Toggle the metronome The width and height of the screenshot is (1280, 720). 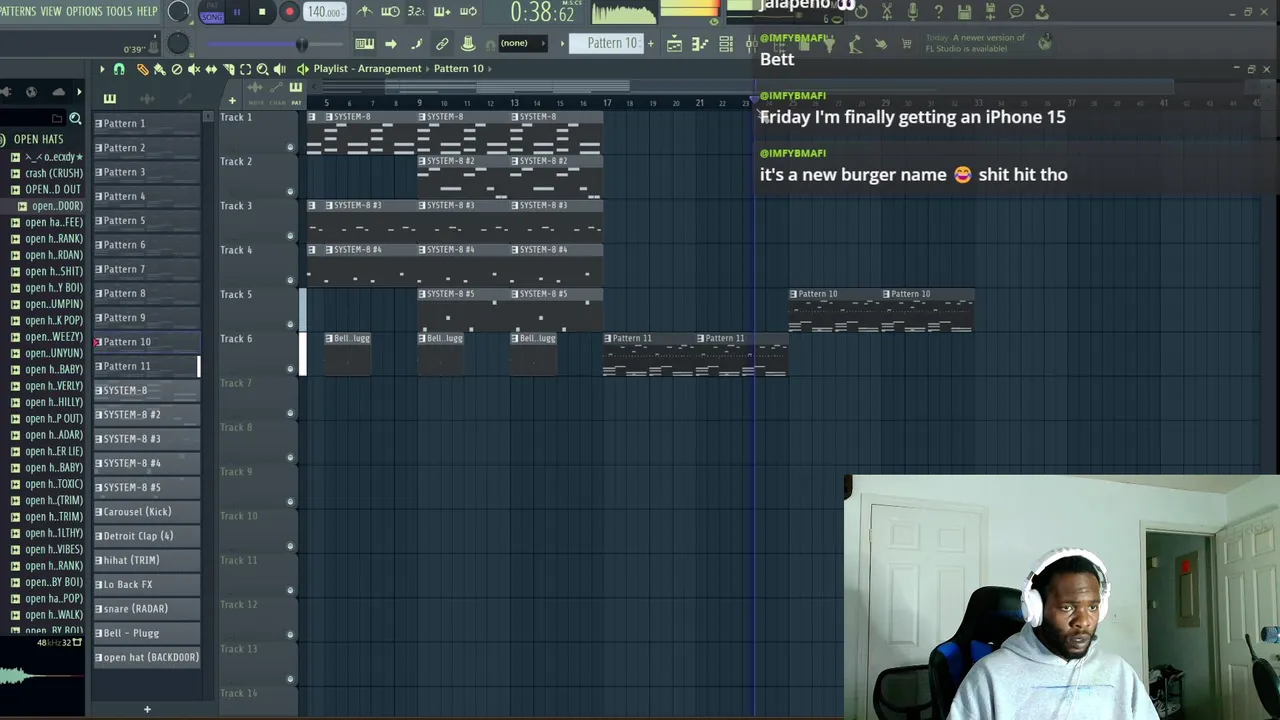click(x=365, y=12)
